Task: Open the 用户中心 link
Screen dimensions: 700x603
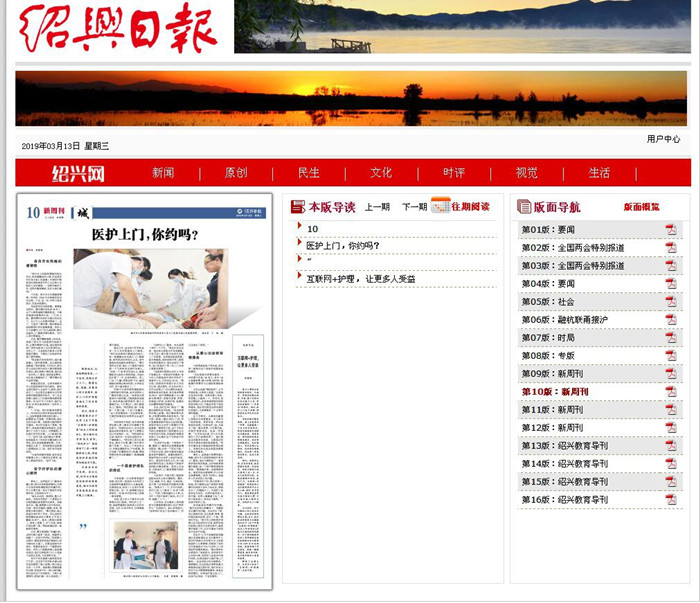Action: (x=663, y=139)
